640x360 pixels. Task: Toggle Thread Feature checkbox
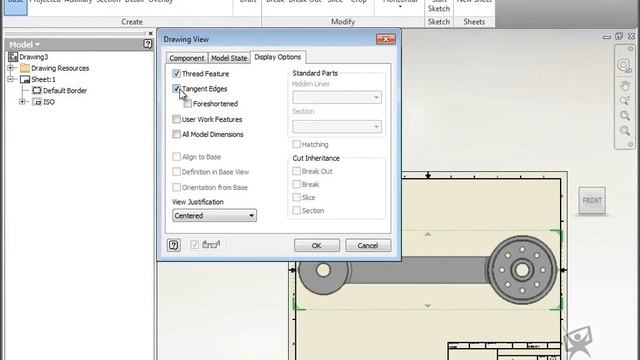pos(176,73)
